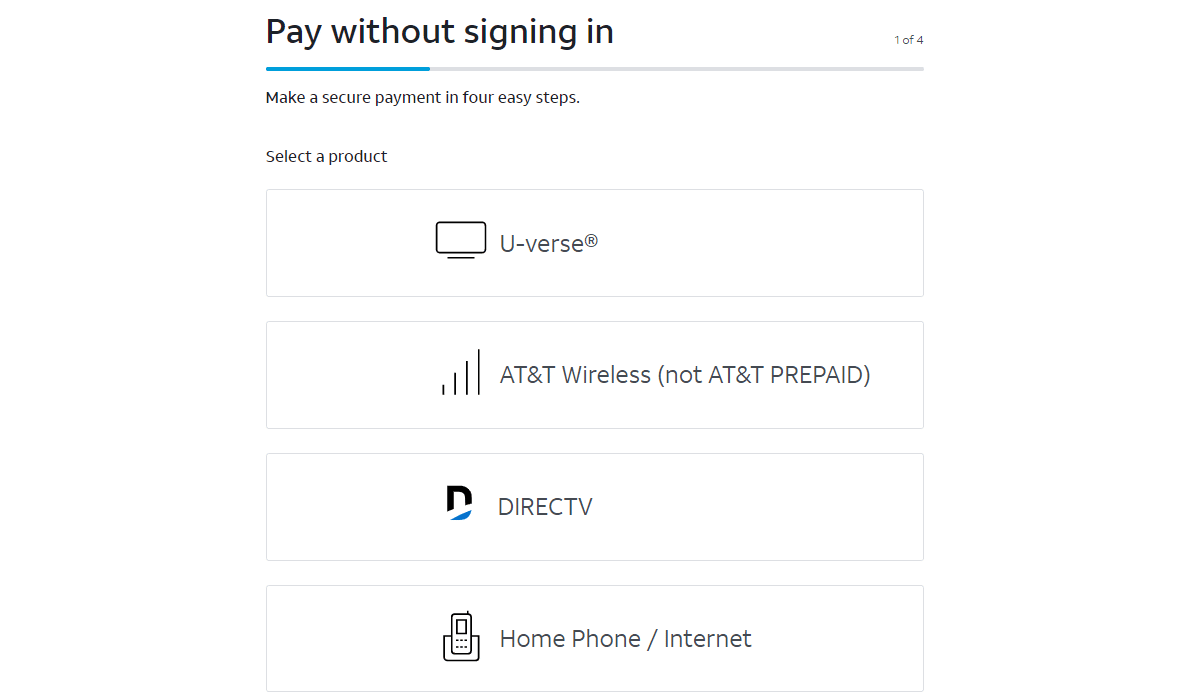Click the secure payment description text
This screenshot has height=700, width=1200.
pos(422,98)
